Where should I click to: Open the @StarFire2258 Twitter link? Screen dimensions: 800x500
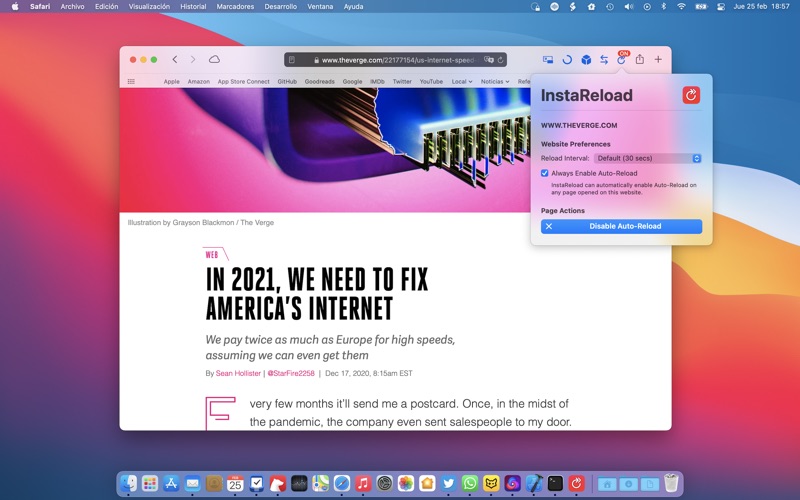[291, 373]
